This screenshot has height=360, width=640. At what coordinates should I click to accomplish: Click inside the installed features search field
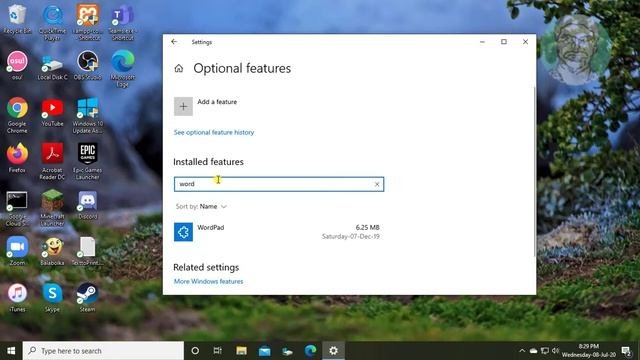[x=279, y=184]
